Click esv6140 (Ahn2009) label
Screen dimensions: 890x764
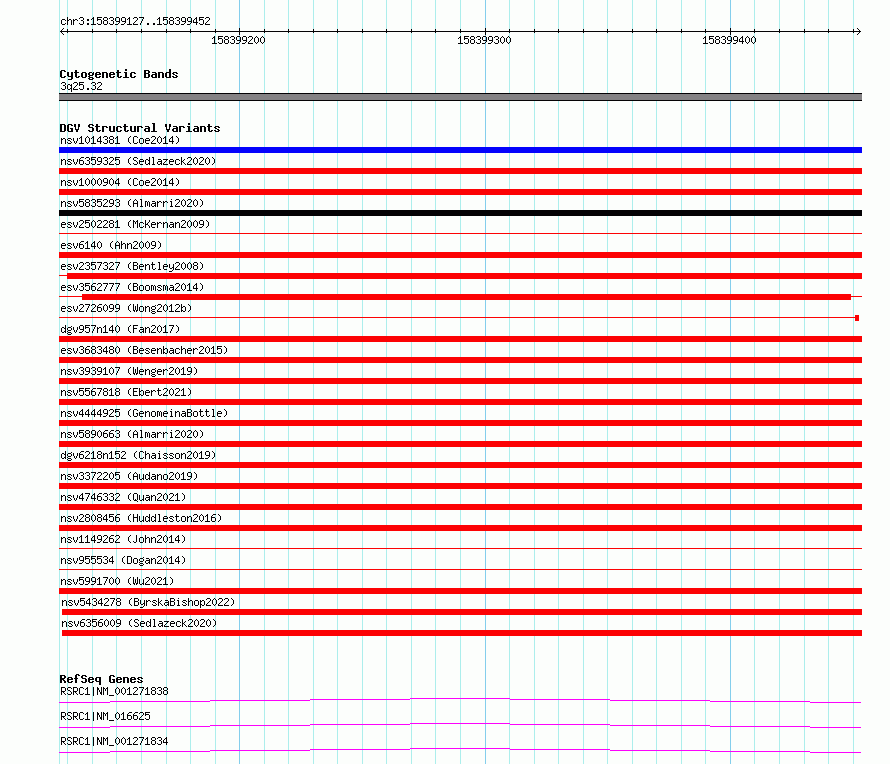(111, 245)
